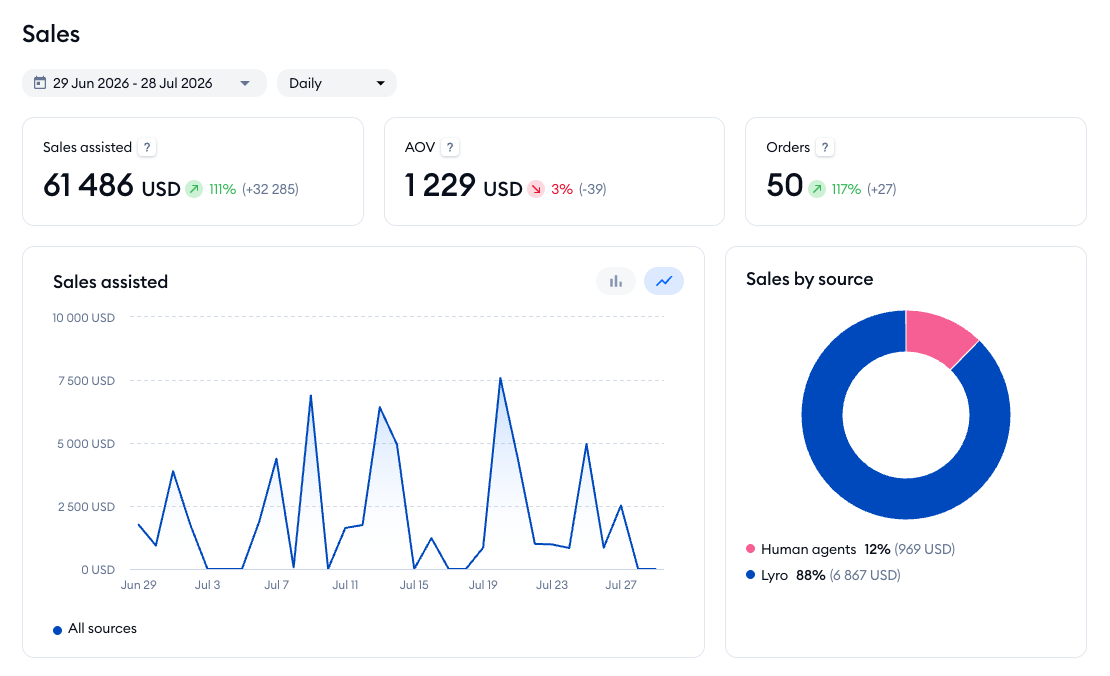Click the 61 486 USD sales value

[x=112, y=186]
